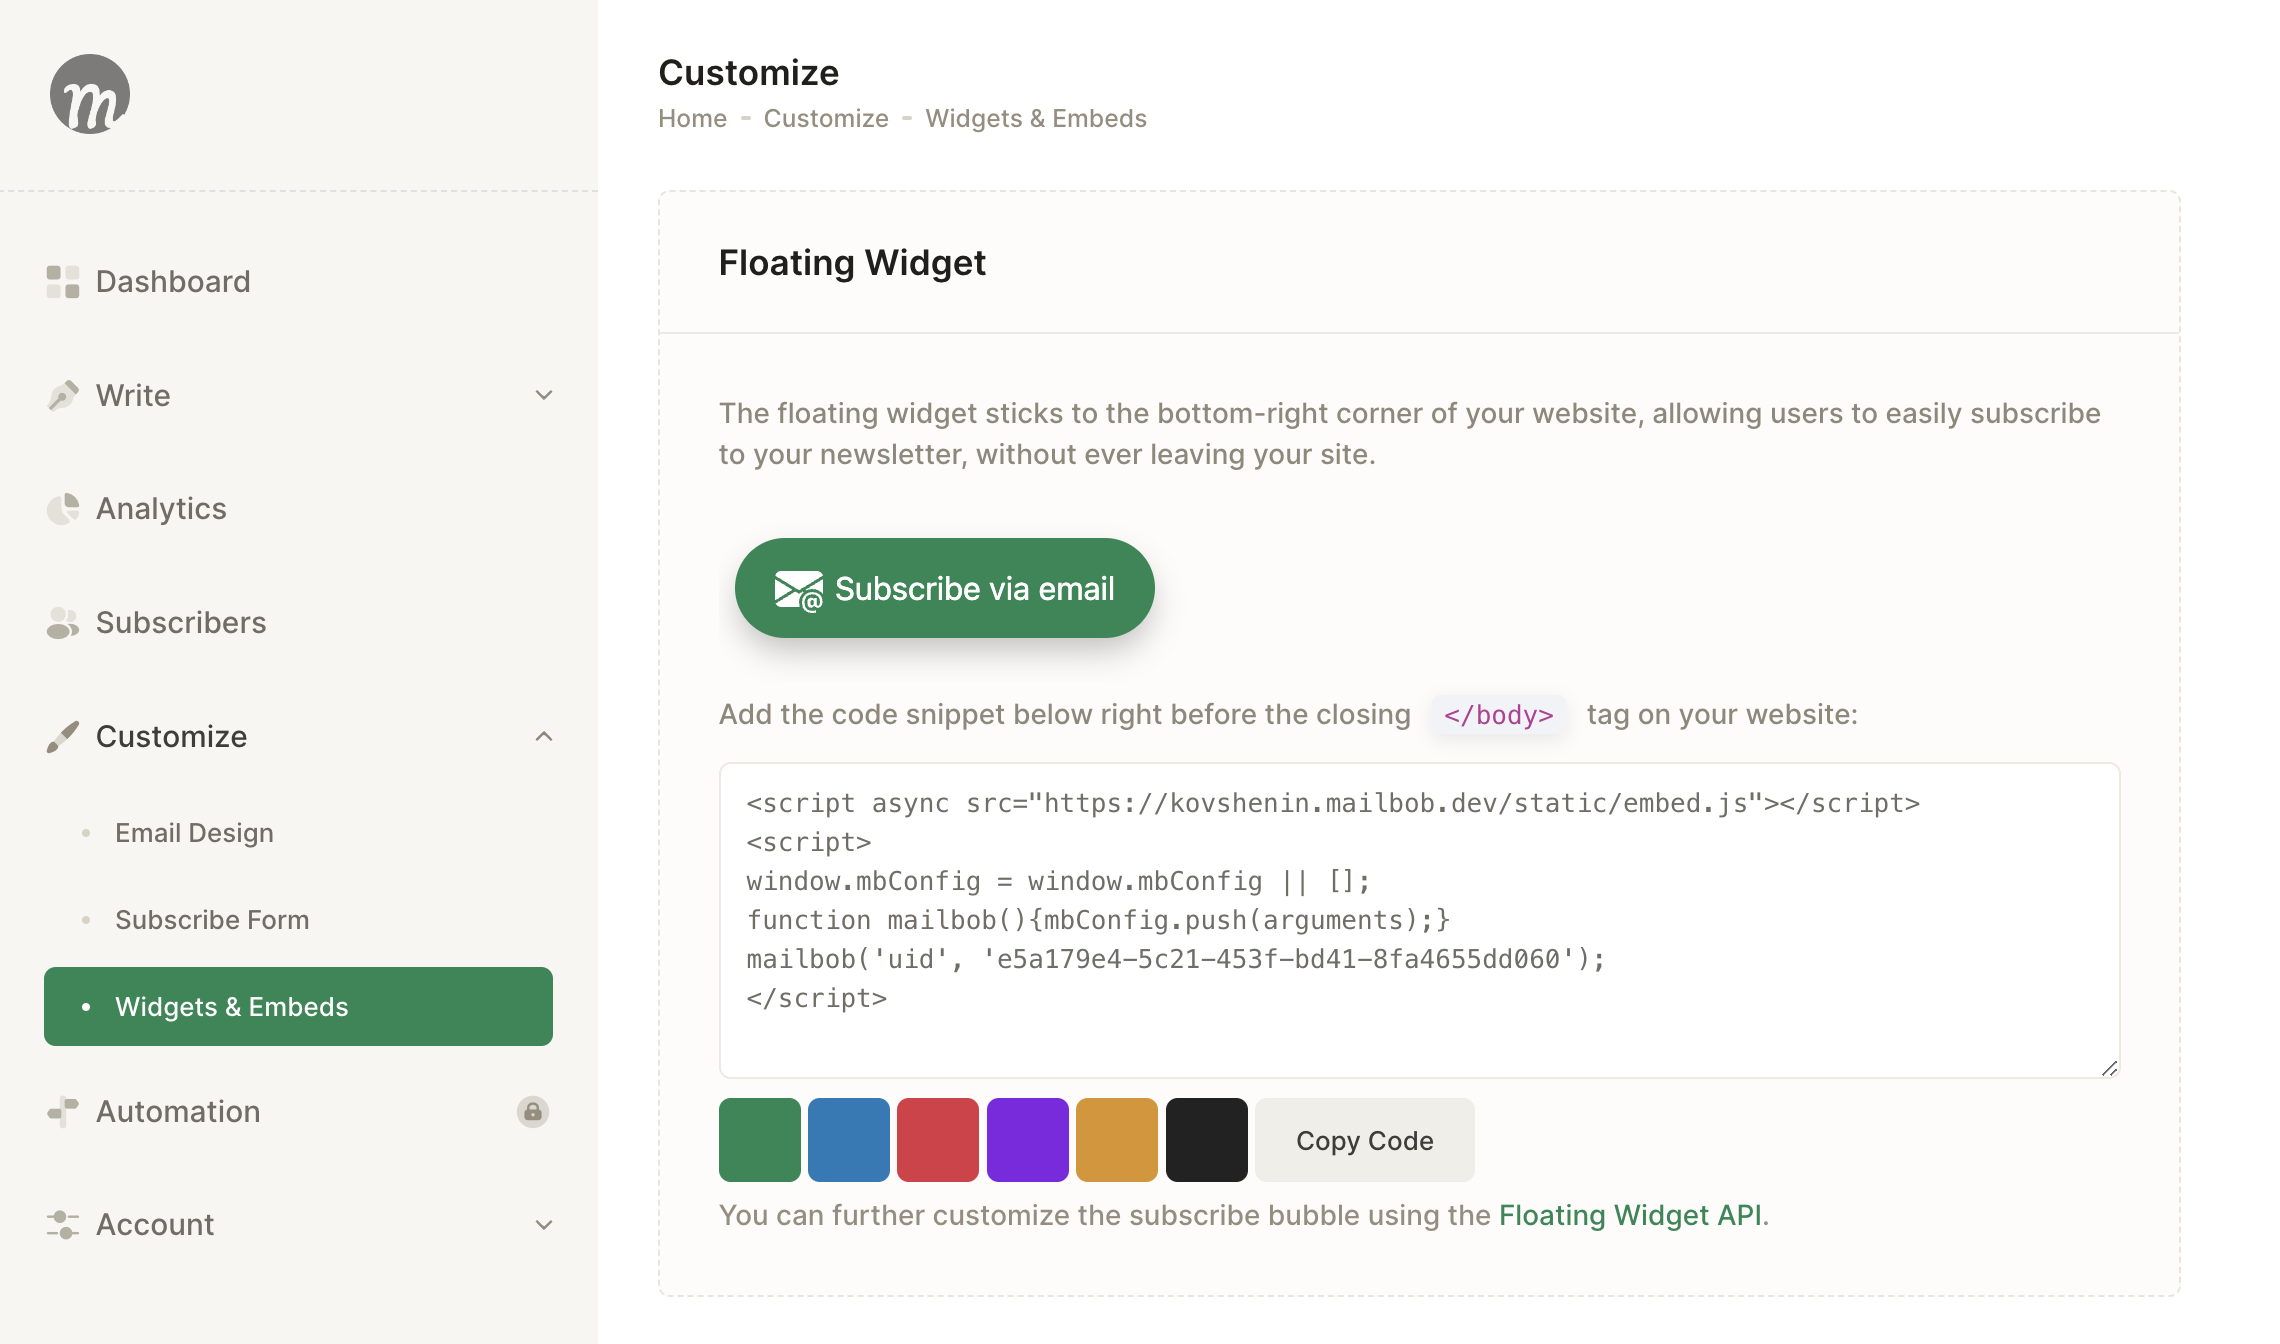Click the envelope icon in the Subscribe button
The height and width of the screenshot is (1344, 2280).
pos(799,590)
